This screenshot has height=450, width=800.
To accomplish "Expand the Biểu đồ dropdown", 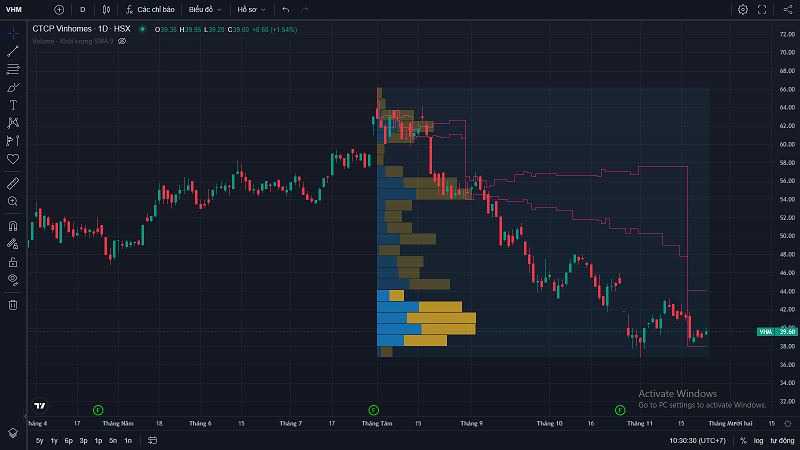I will click(x=205, y=9).
